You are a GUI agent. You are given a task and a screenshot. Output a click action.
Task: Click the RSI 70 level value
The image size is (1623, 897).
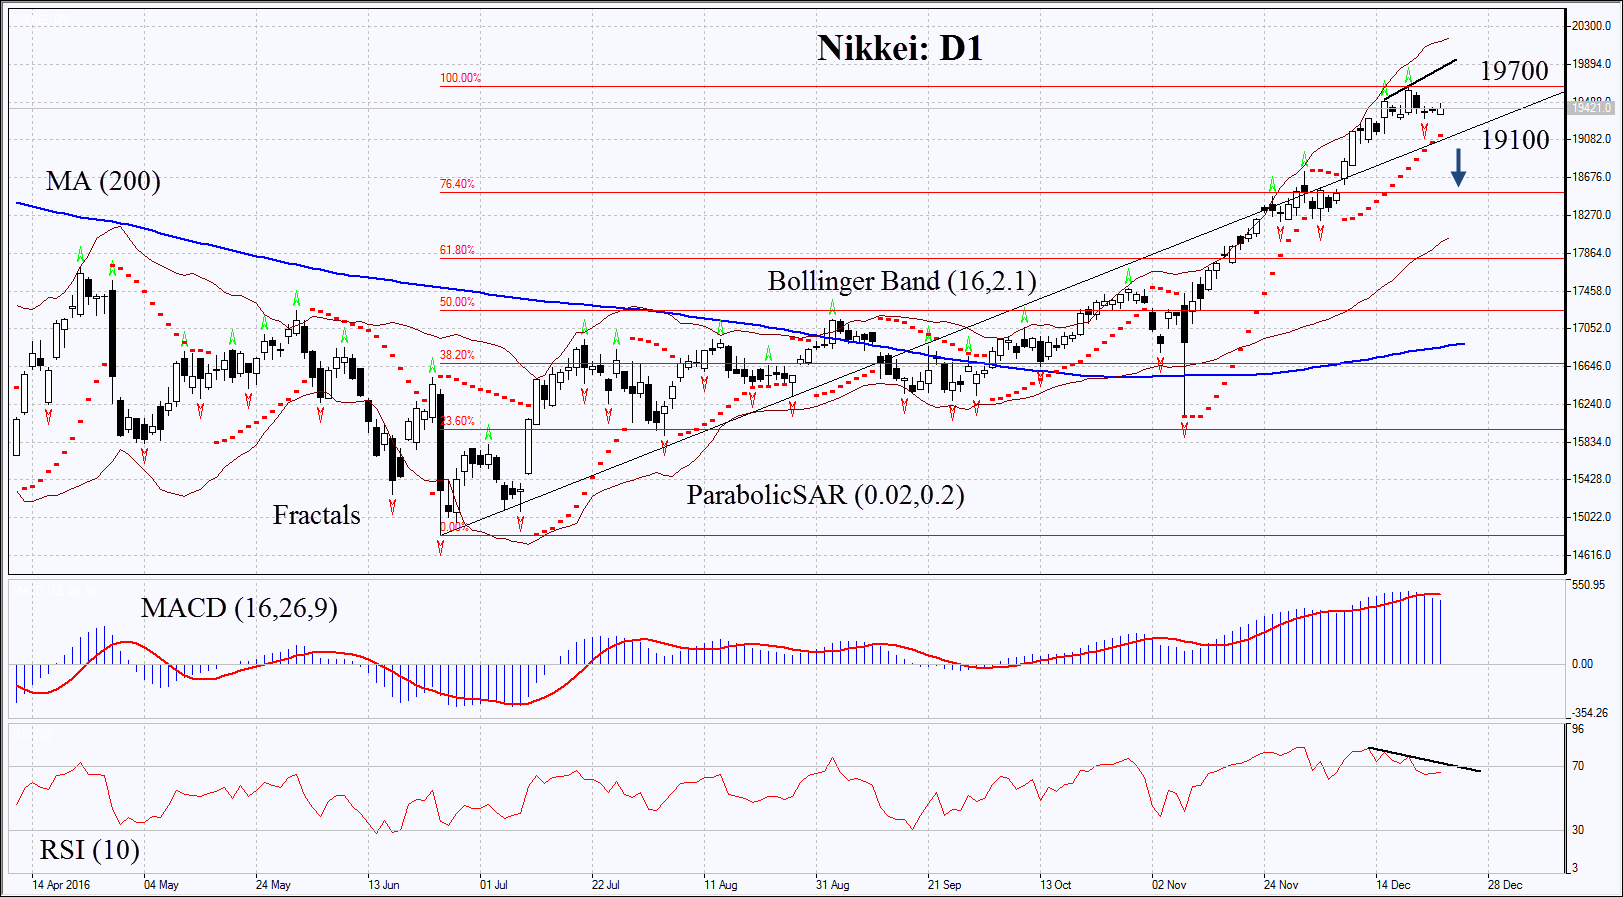point(1578,766)
